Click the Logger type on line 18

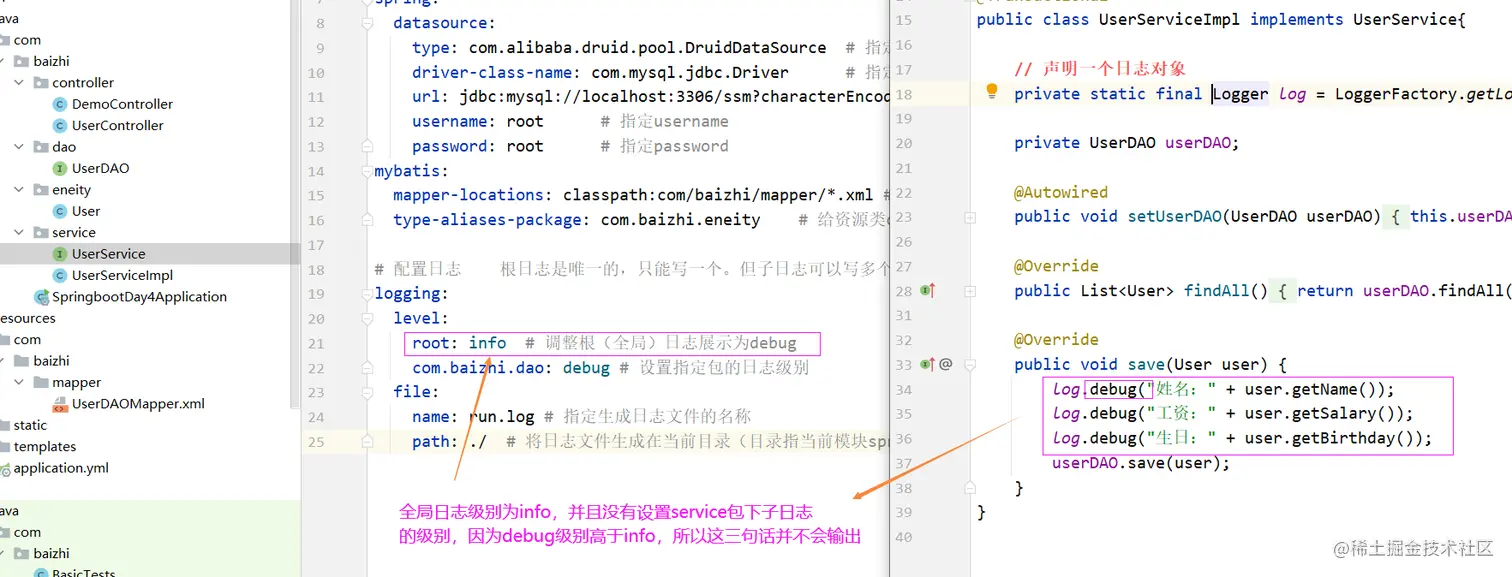[x=1241, y=94]
